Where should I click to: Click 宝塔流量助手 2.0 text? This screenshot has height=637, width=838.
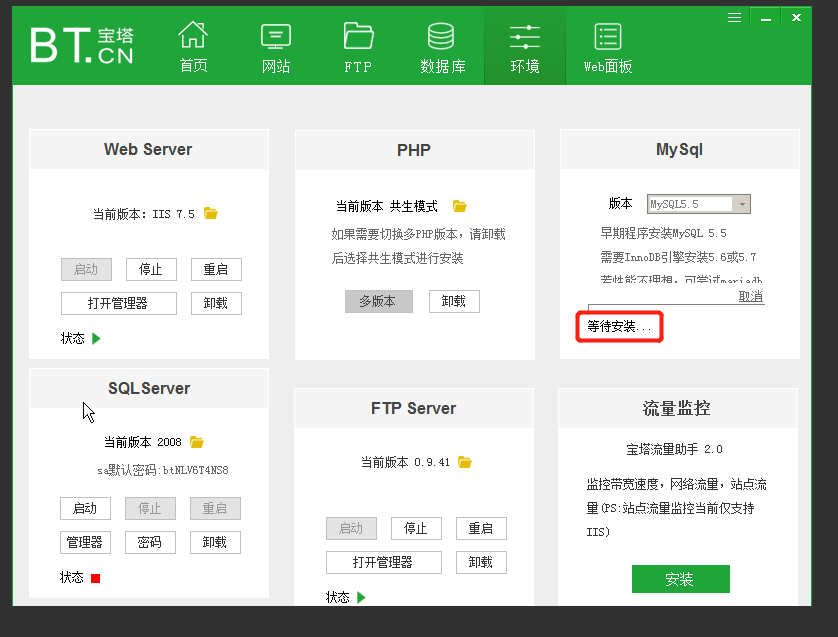point(674,449)
